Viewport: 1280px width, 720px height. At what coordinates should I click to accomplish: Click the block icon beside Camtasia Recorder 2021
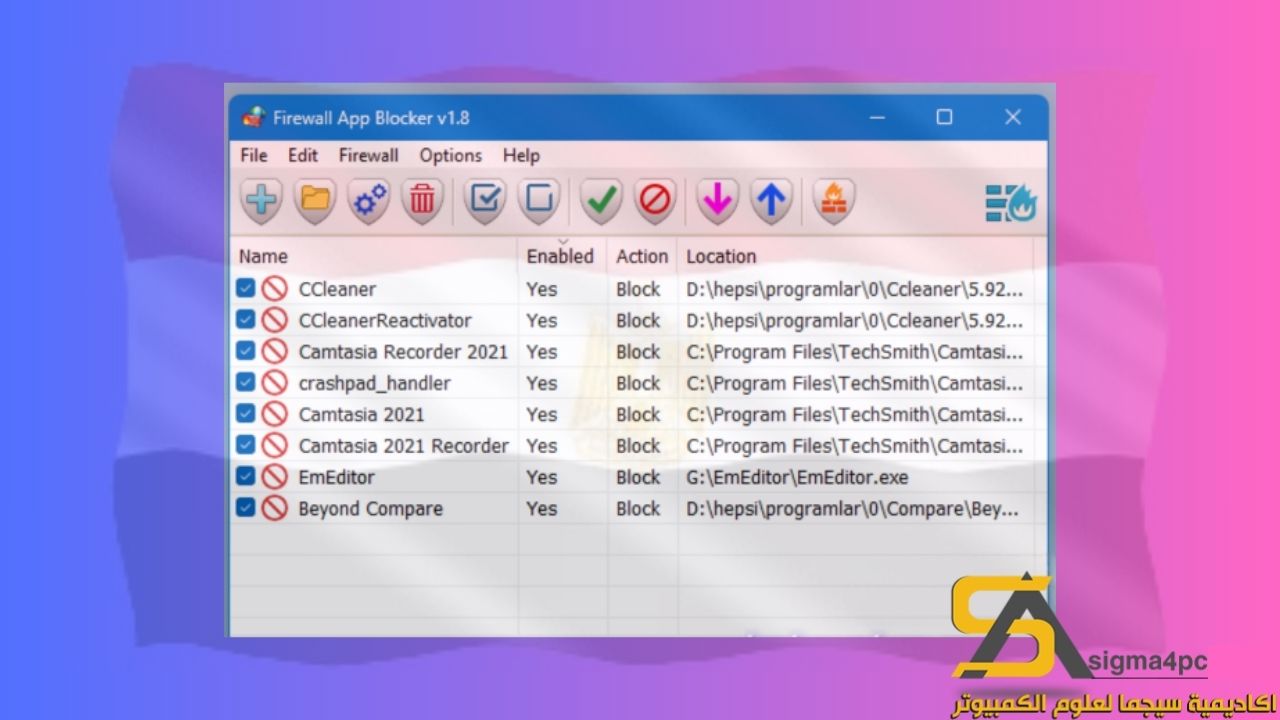pos(275,351)
